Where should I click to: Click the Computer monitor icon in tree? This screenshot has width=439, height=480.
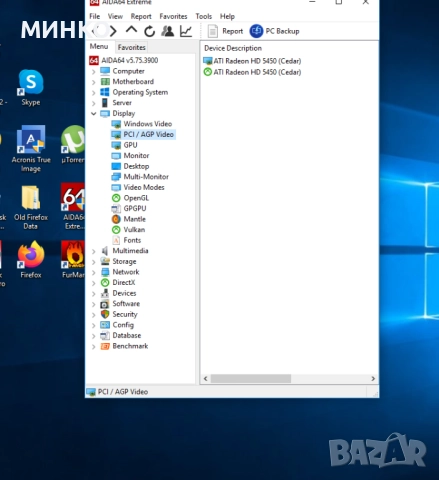click(105, 71)
